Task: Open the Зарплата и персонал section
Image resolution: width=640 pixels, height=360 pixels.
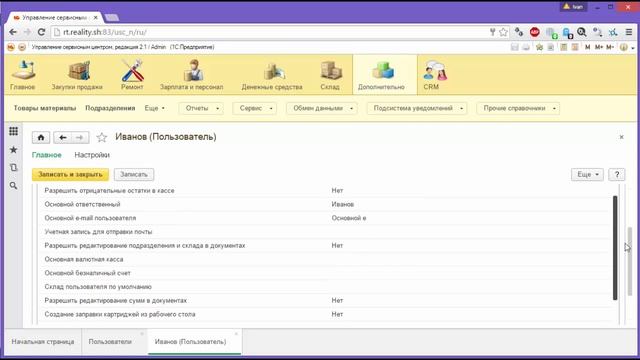Action: 191,75
